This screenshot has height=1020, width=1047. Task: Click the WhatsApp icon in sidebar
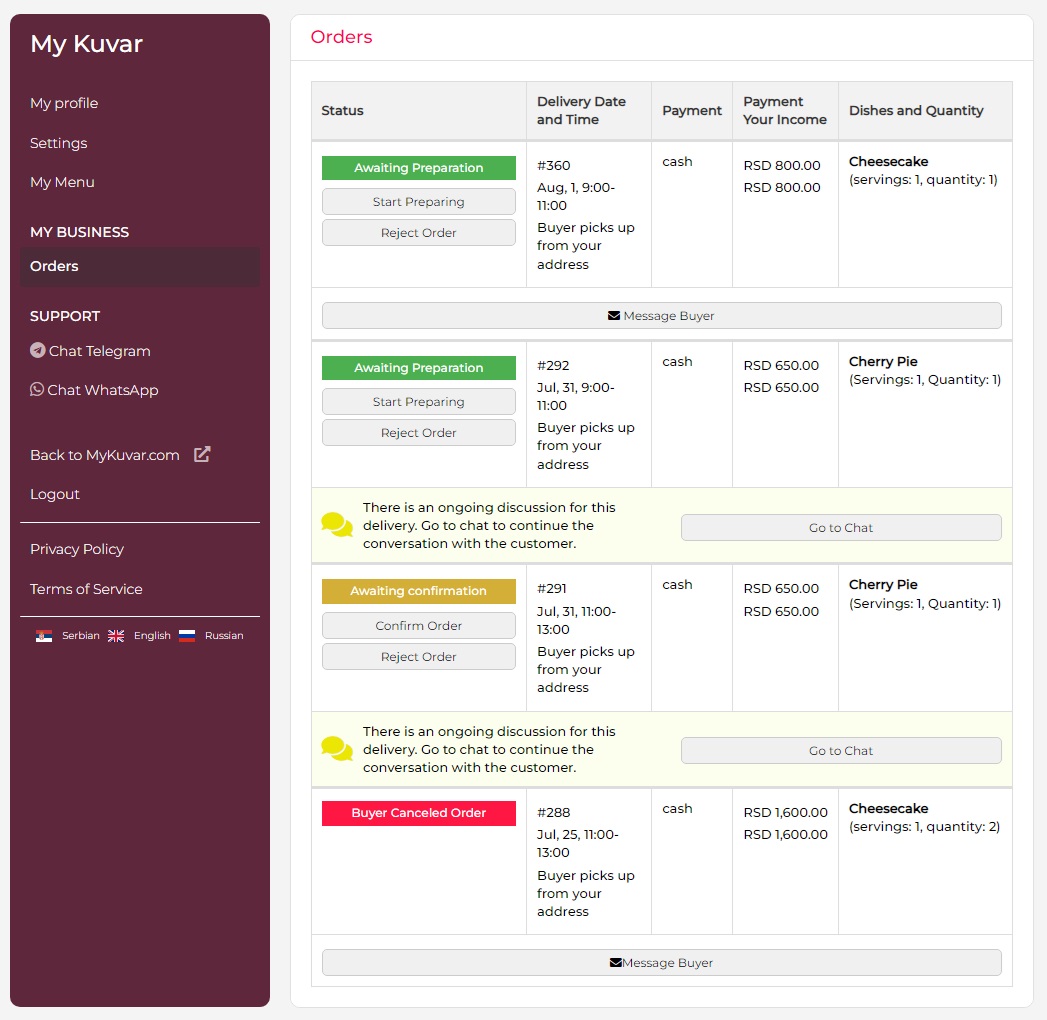click(x=37, y=390)
